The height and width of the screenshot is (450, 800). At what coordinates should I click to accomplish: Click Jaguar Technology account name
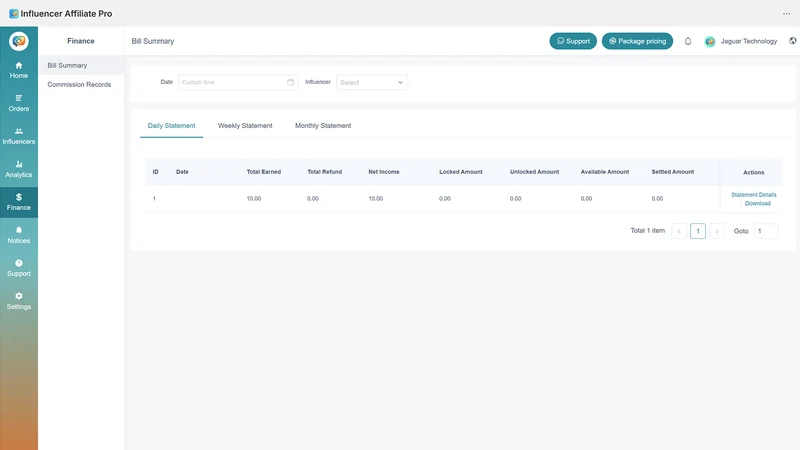pyautogui.click(x=748, y=41)
